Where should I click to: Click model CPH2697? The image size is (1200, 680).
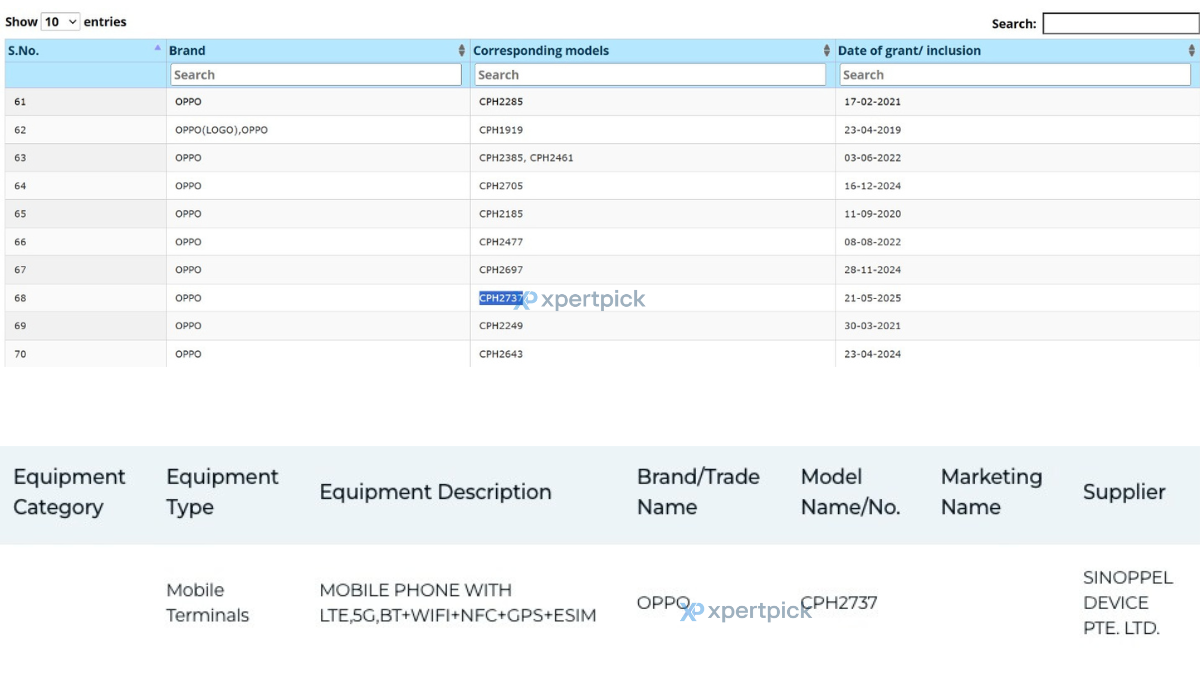[x=501, y=270]
